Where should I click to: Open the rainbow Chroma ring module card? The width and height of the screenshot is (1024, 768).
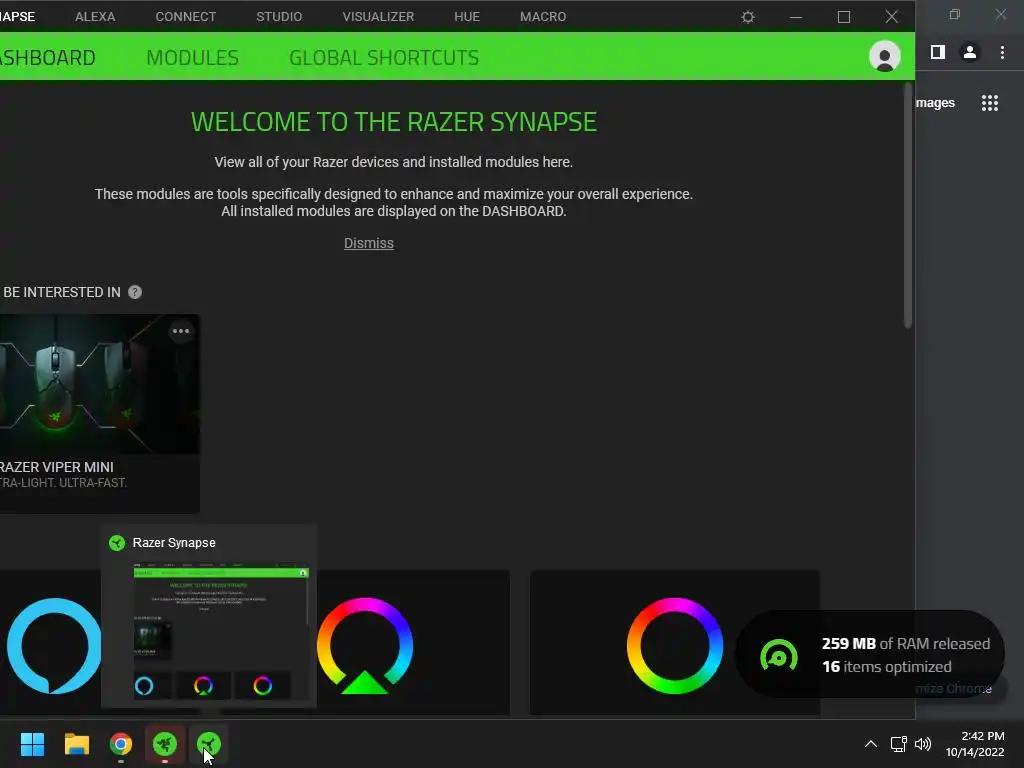675,645
